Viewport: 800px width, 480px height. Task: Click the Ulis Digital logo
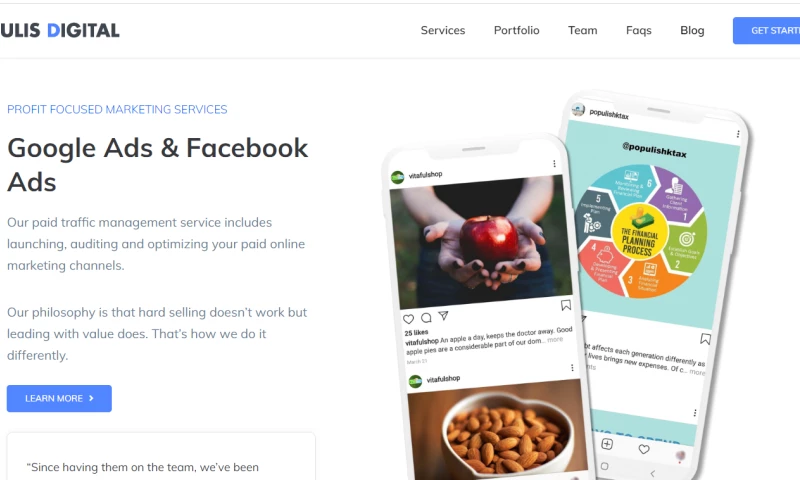tap(60, 31)
